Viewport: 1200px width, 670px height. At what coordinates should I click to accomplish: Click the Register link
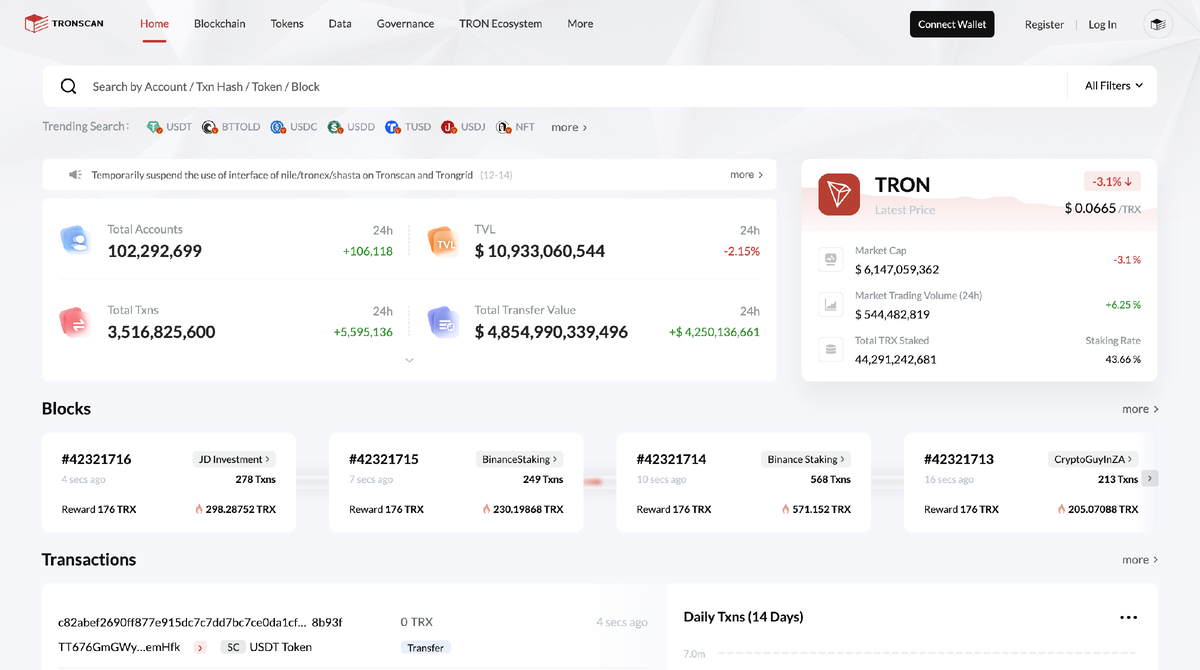1044,24
